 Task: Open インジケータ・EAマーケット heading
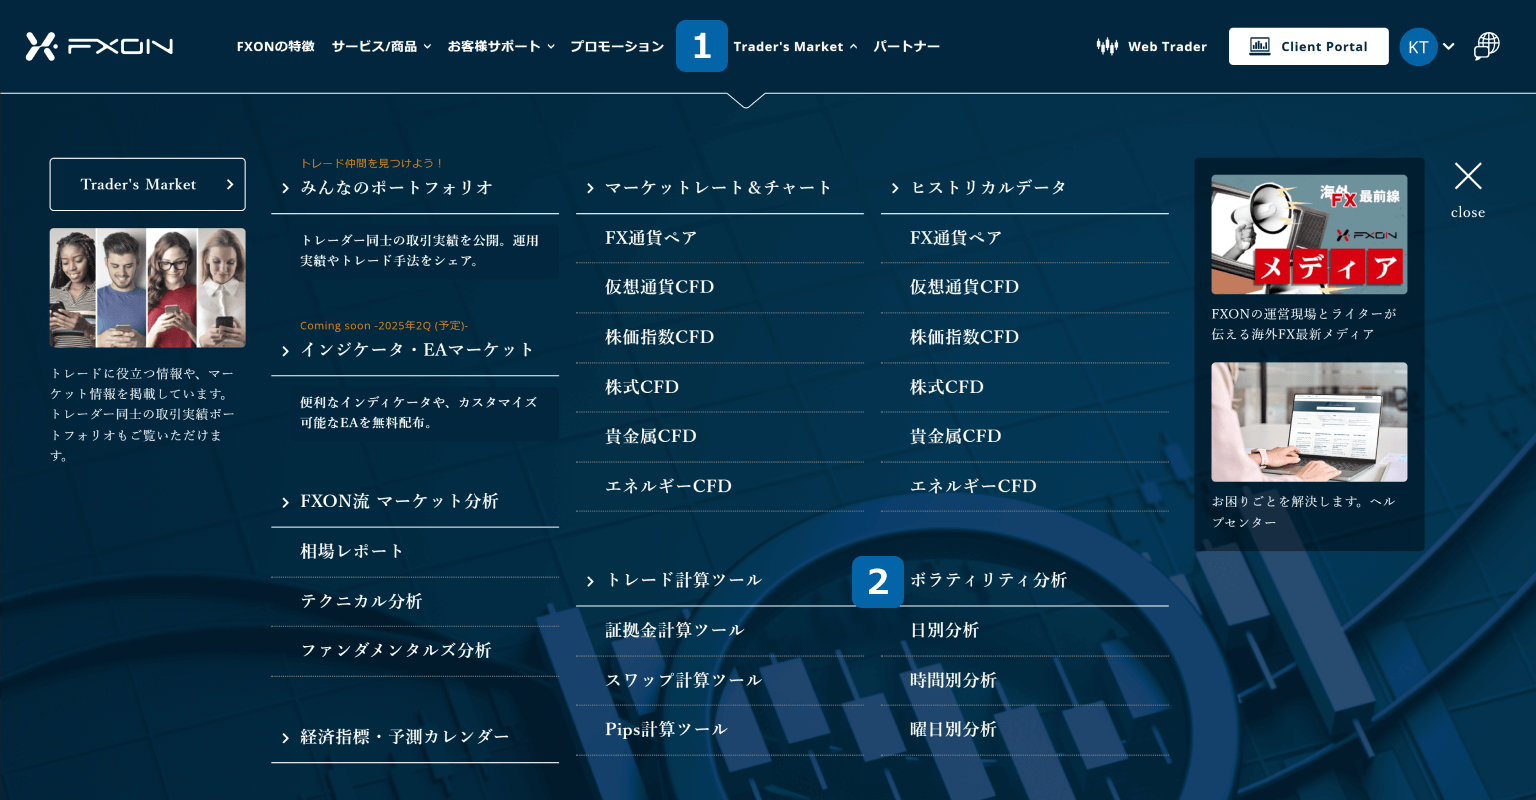tap(415, 349)
